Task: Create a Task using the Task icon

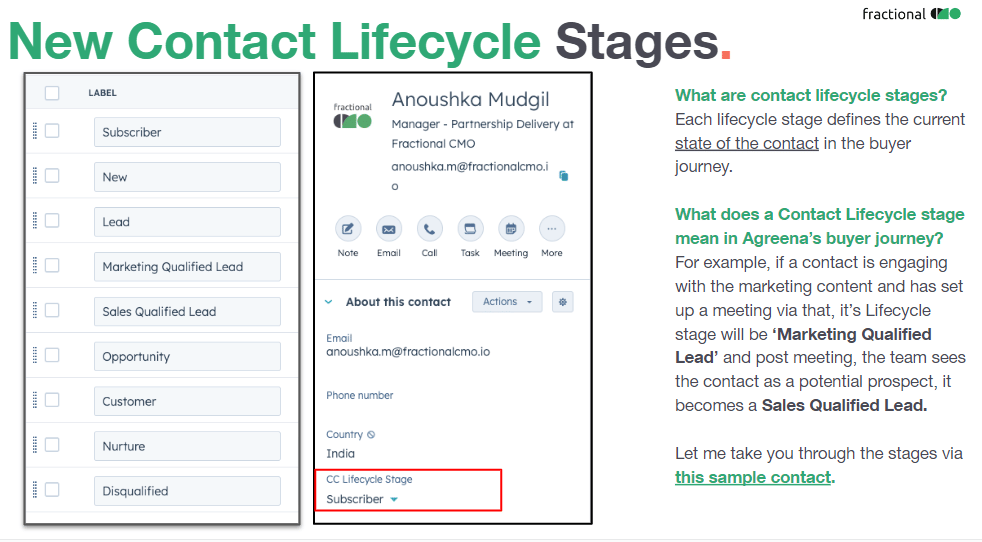Action: point(470,229)
